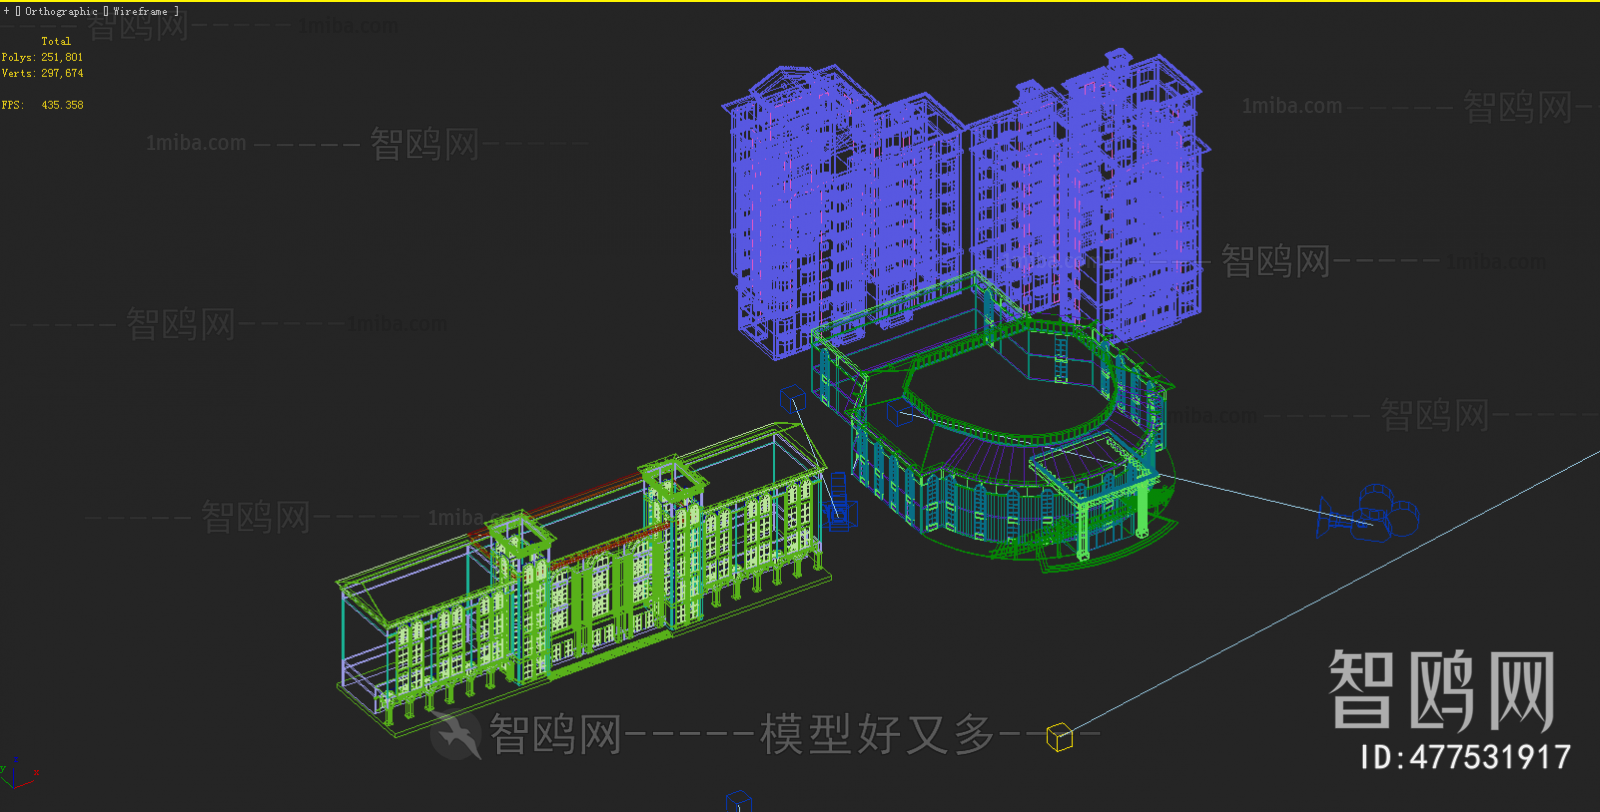Open the viewport '+' general menu
Image resolution: width=1600 pixels, height=812 pixels.
tap(6, 11)
